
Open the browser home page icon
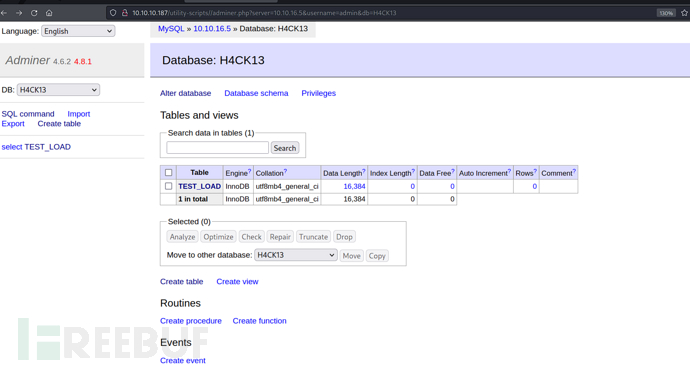(49, 13)
